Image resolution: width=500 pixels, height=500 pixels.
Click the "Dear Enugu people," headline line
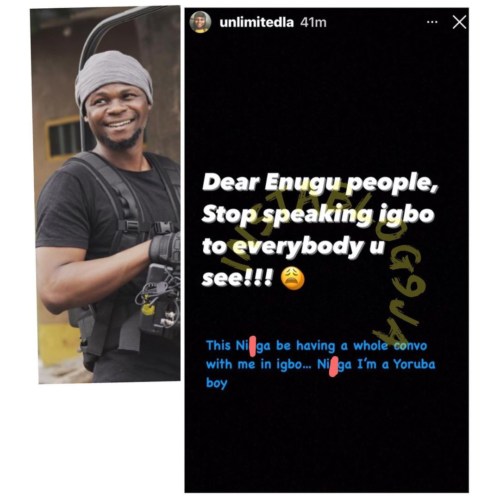319,184
